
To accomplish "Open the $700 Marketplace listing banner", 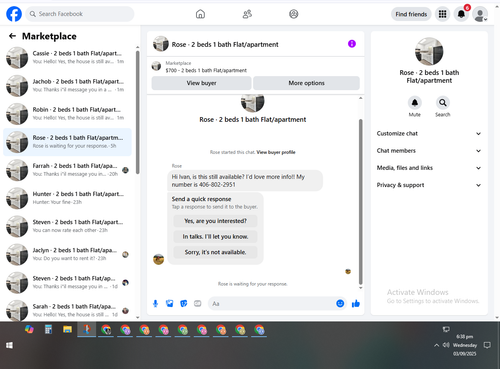I will (255, 67).
